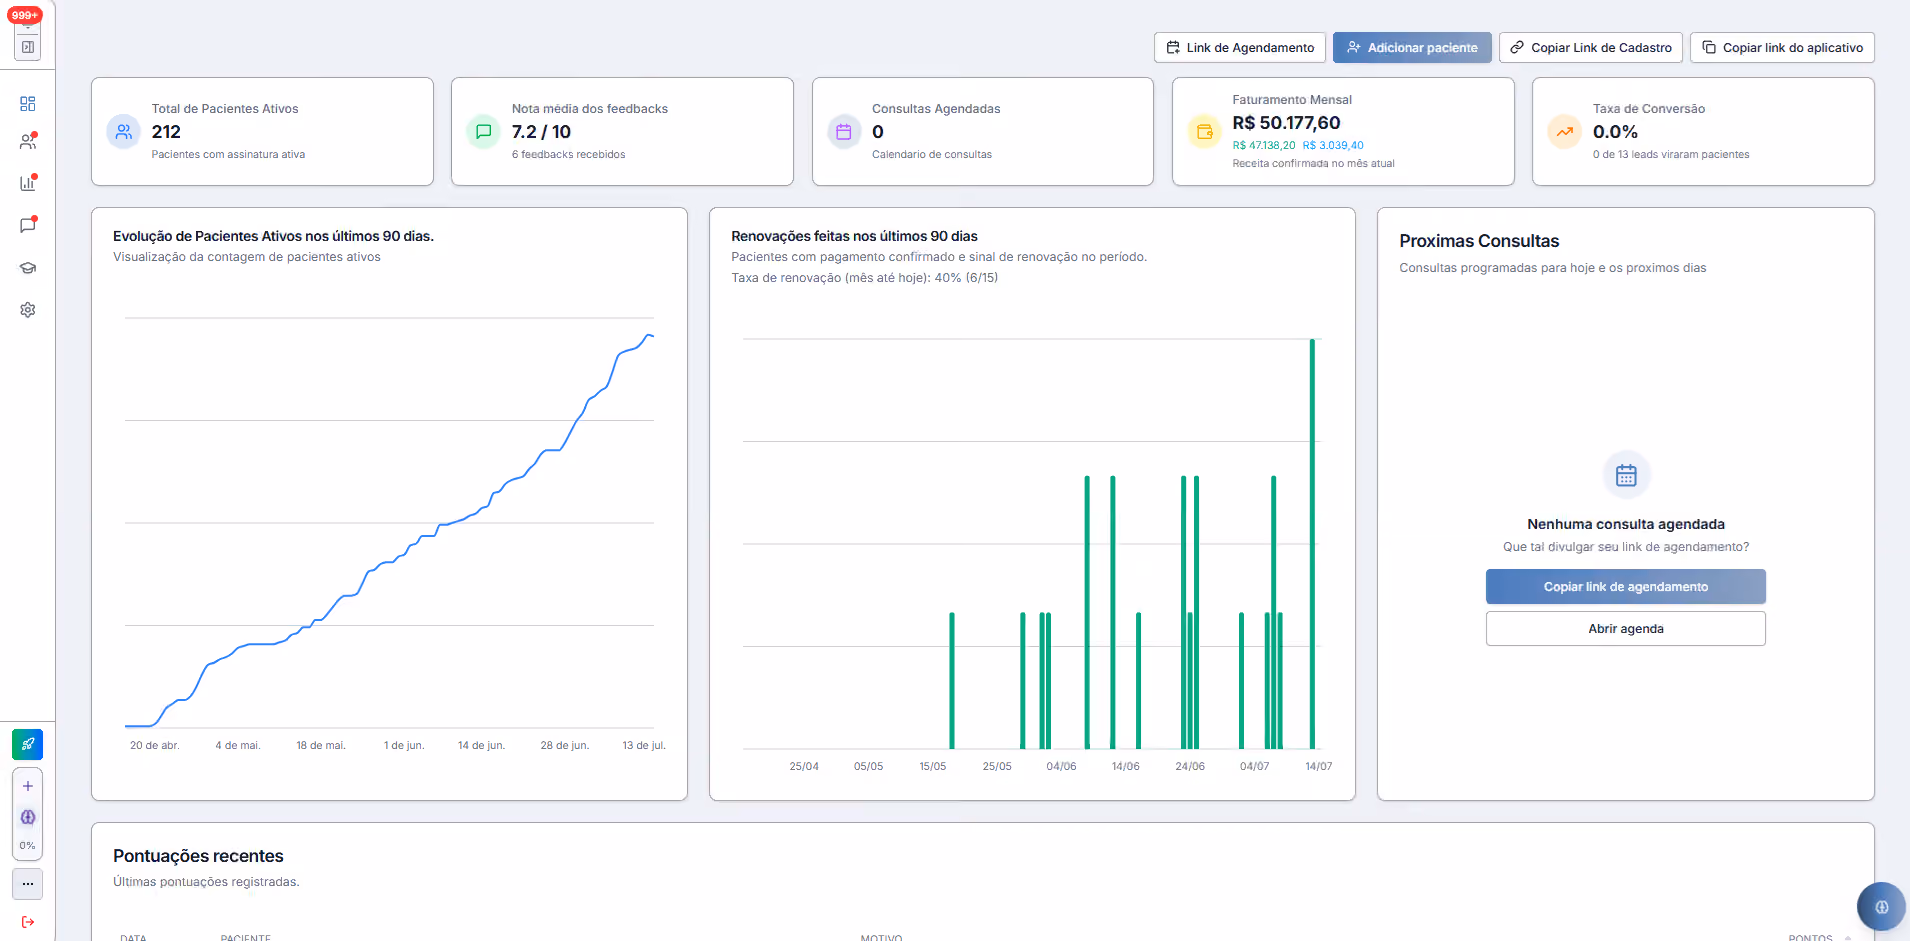Click the green R$ 47.138,20 amount
1910x941 pixels.
(1264, 146)
